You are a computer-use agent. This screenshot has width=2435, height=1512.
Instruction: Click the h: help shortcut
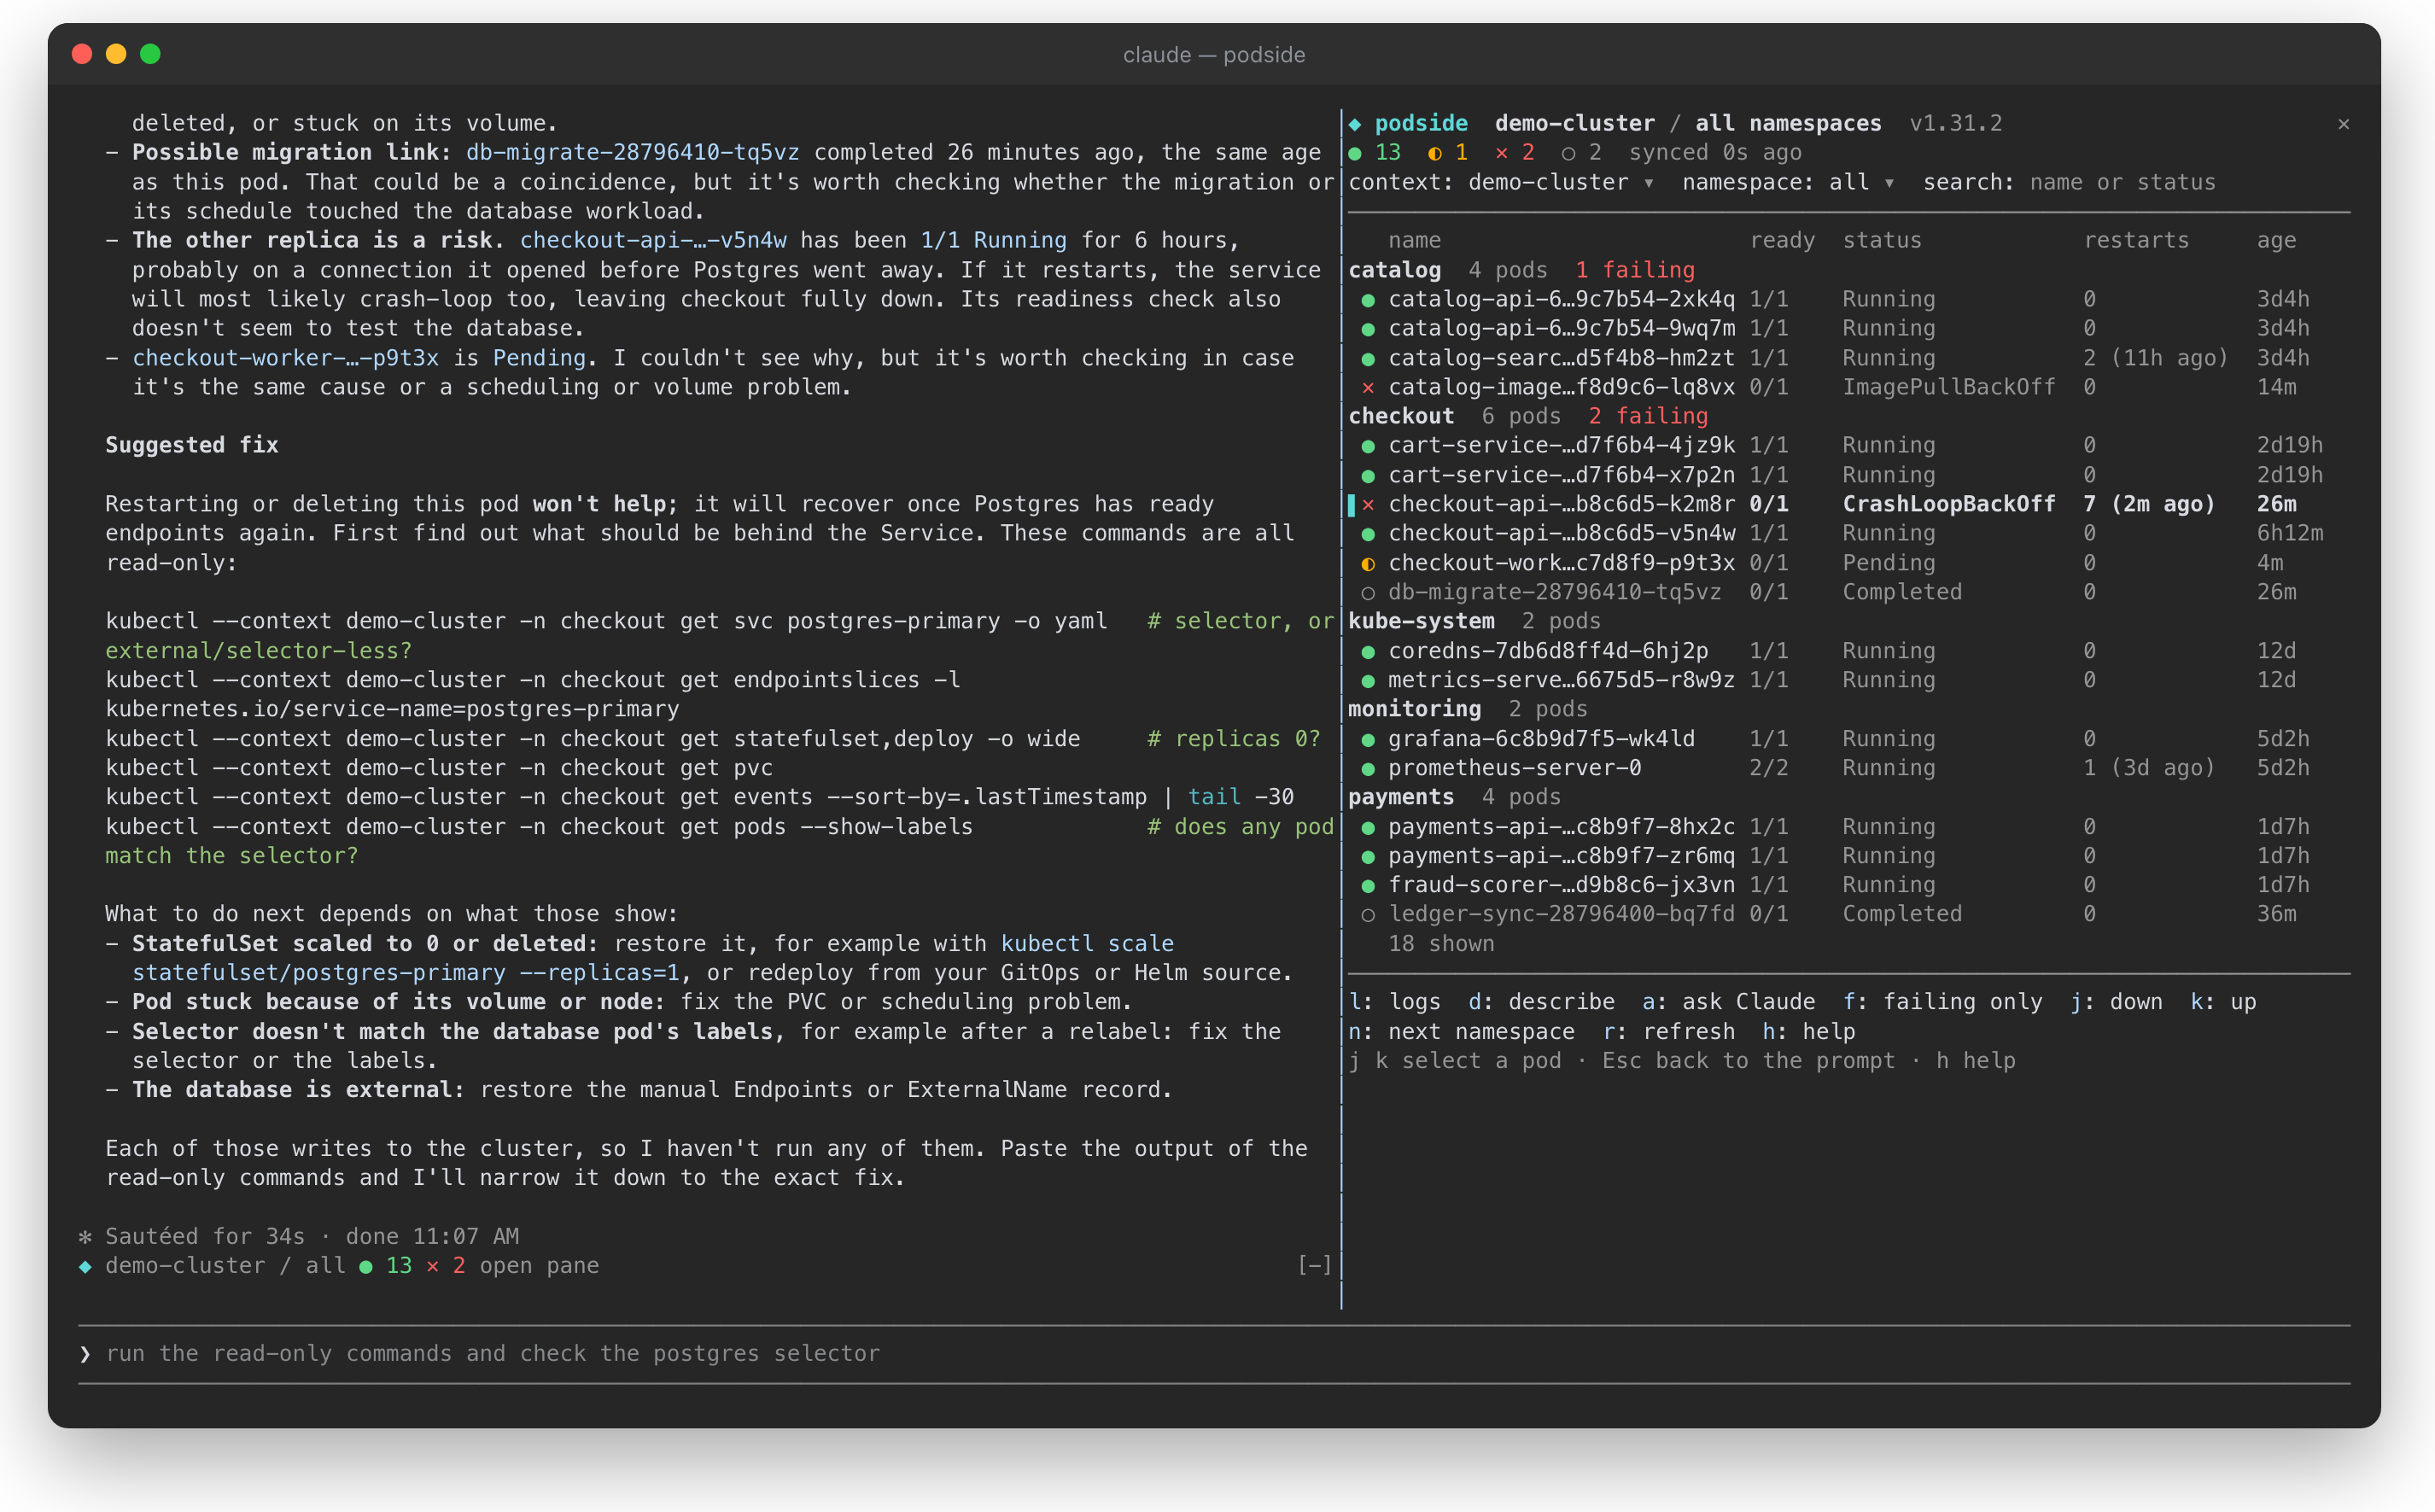(x=1808, y=1032)
